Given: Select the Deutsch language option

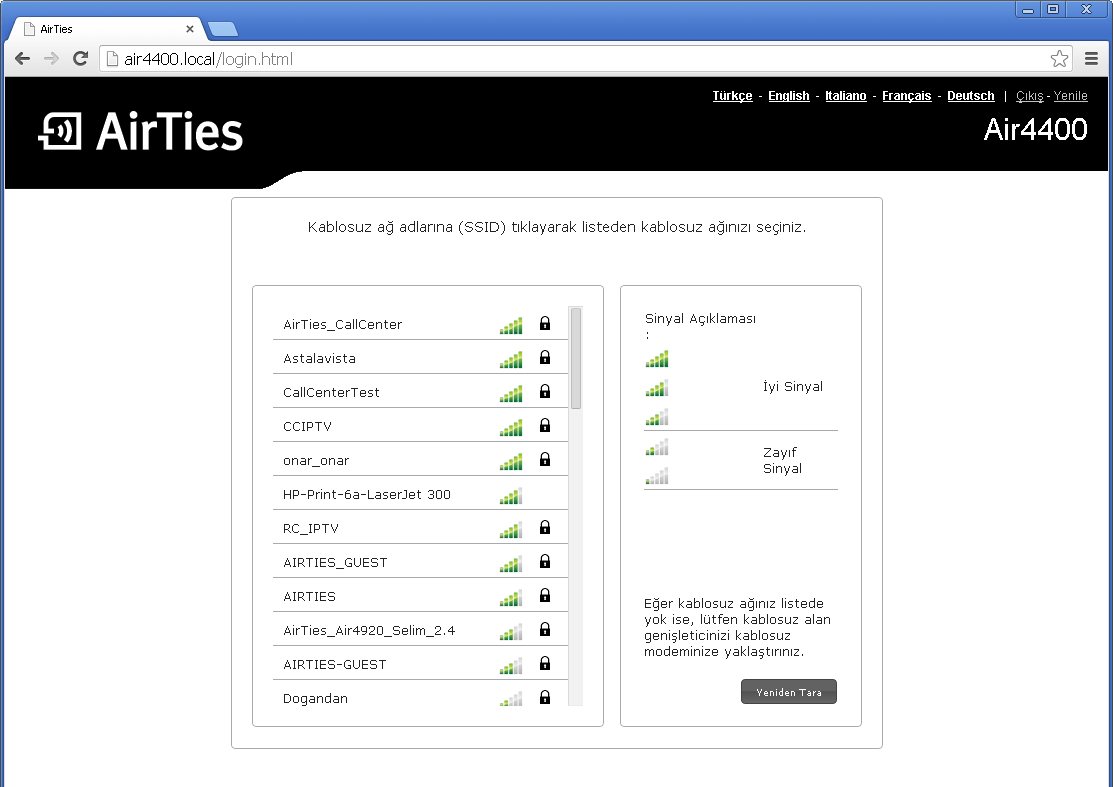Looking at the screenshot, I should coord(970,95).
